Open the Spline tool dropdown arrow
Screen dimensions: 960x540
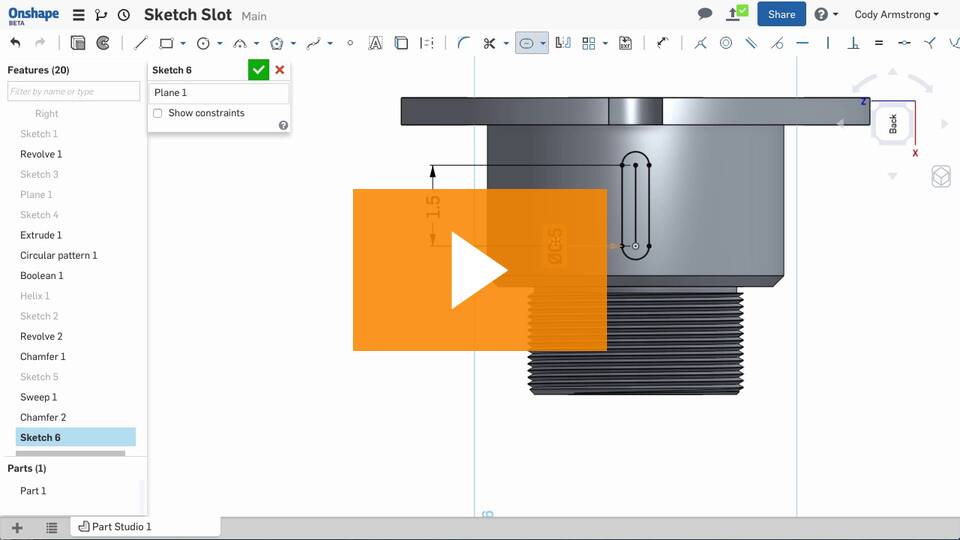coord(330,43)
